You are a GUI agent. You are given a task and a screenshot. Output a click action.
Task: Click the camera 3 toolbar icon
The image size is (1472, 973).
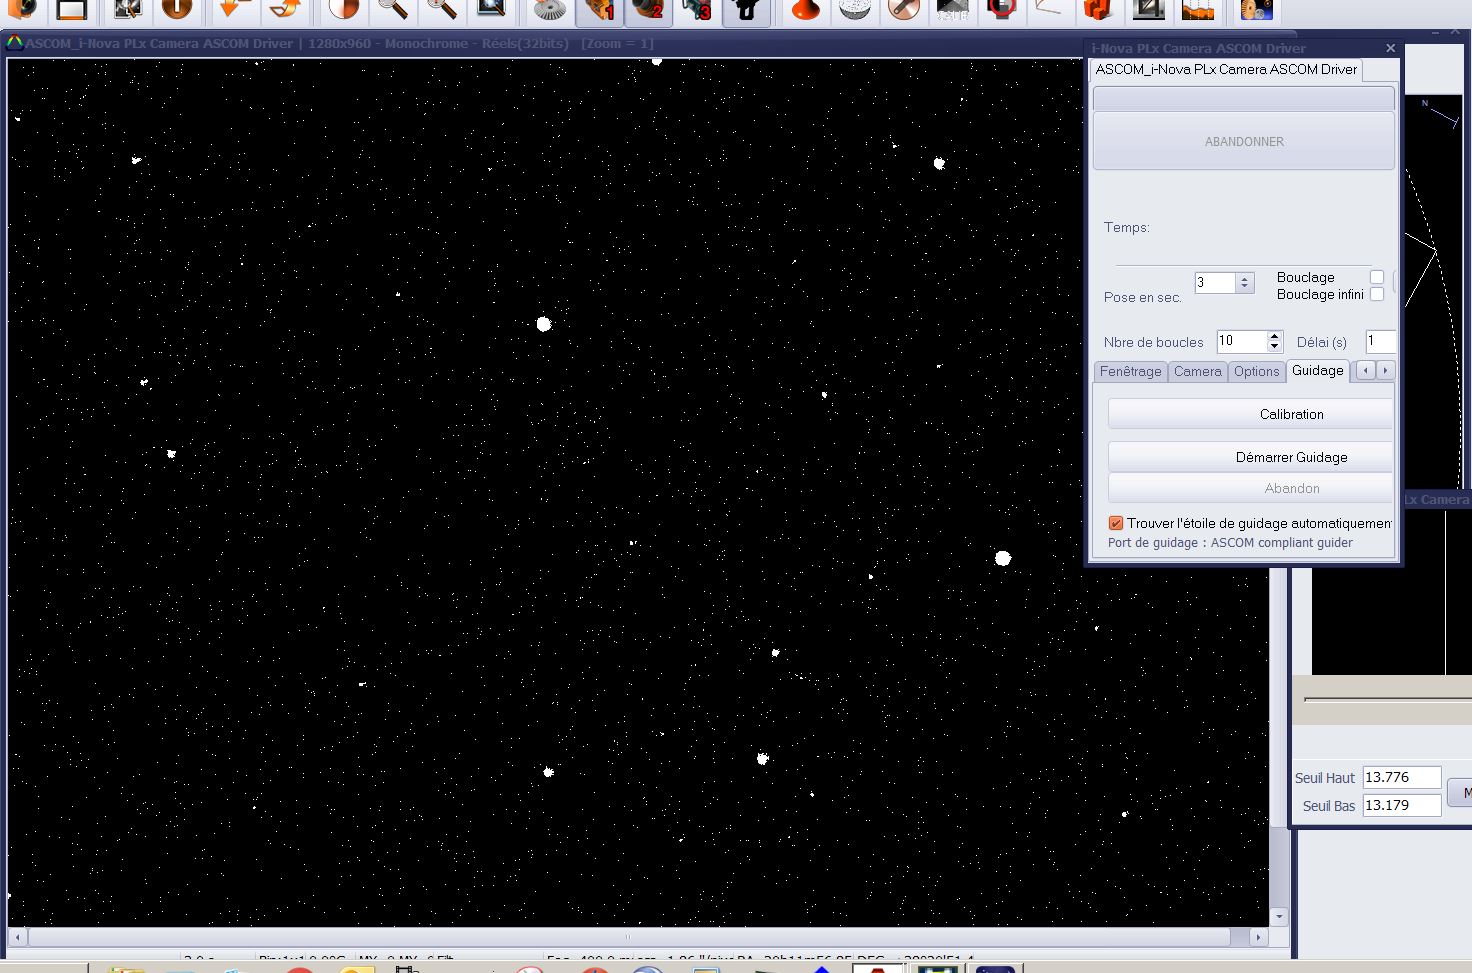[697, 10]
